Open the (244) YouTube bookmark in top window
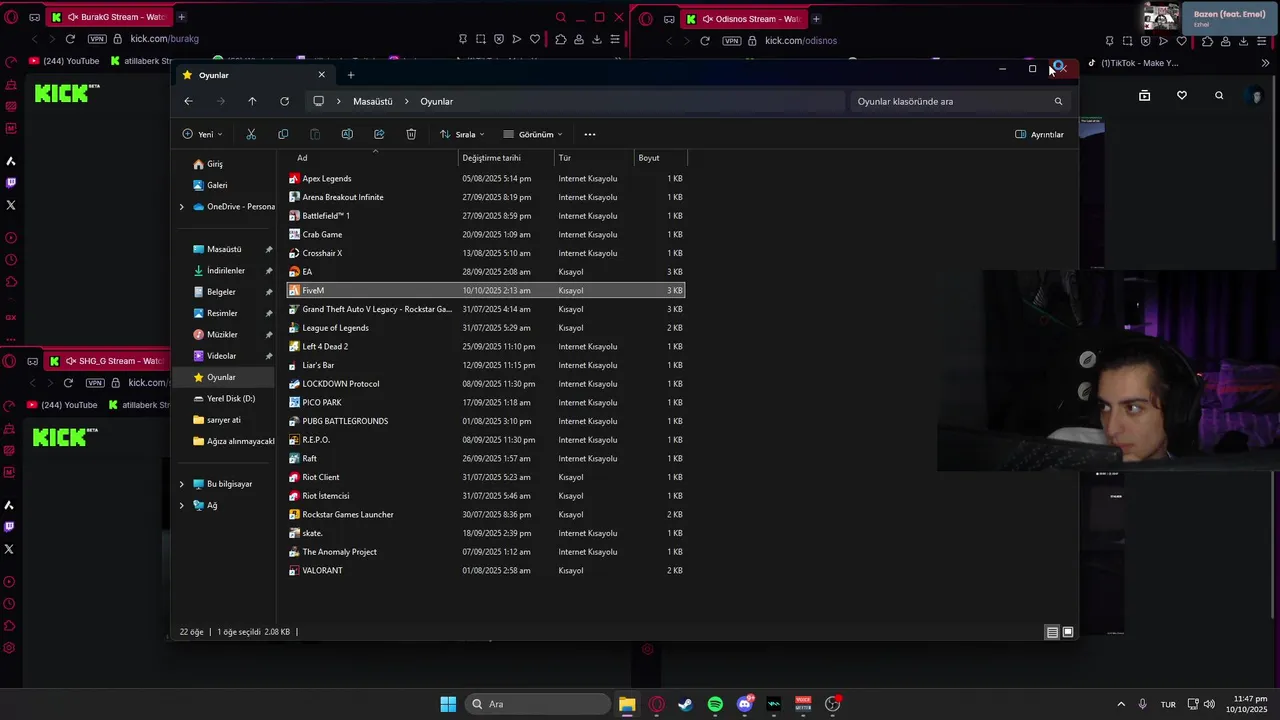Image resolution: width=1280 pixels, height=720 pixels. (x=65, y=61)
